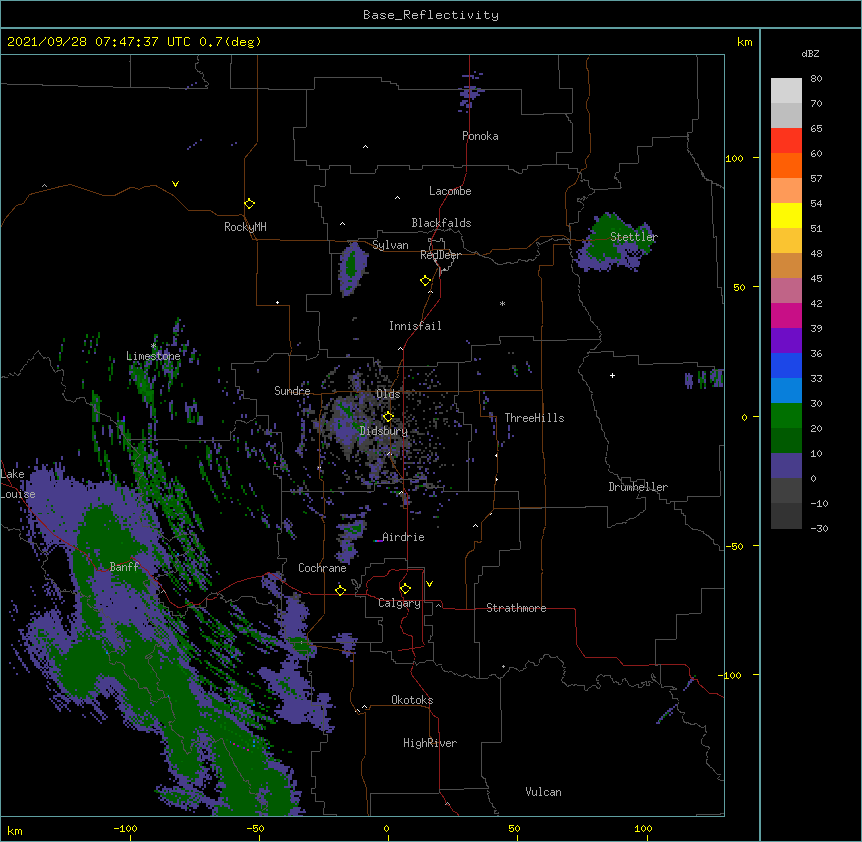862x842 pixels.
Task: Click the yellow diamond marker below RedDeer
Action: tap(426, 281)
